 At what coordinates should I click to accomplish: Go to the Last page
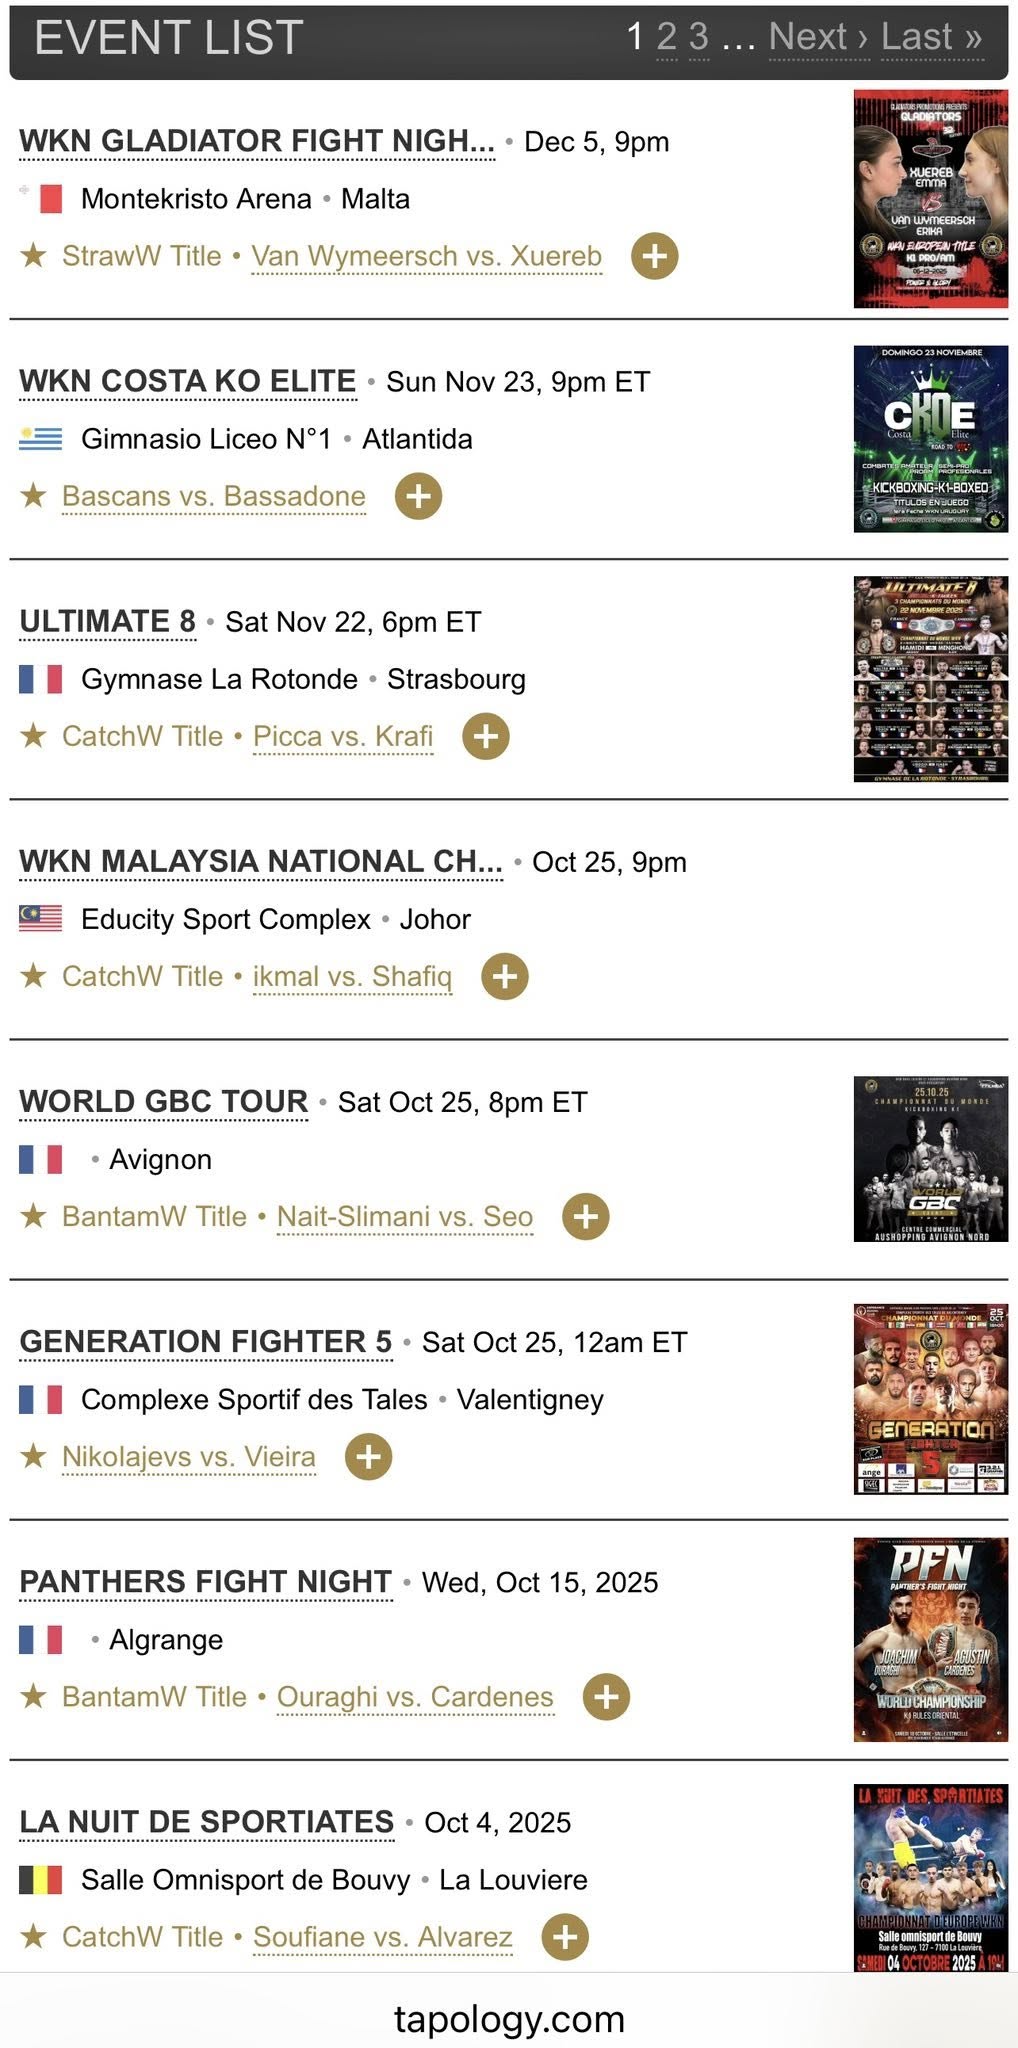[x=931, y=38]
